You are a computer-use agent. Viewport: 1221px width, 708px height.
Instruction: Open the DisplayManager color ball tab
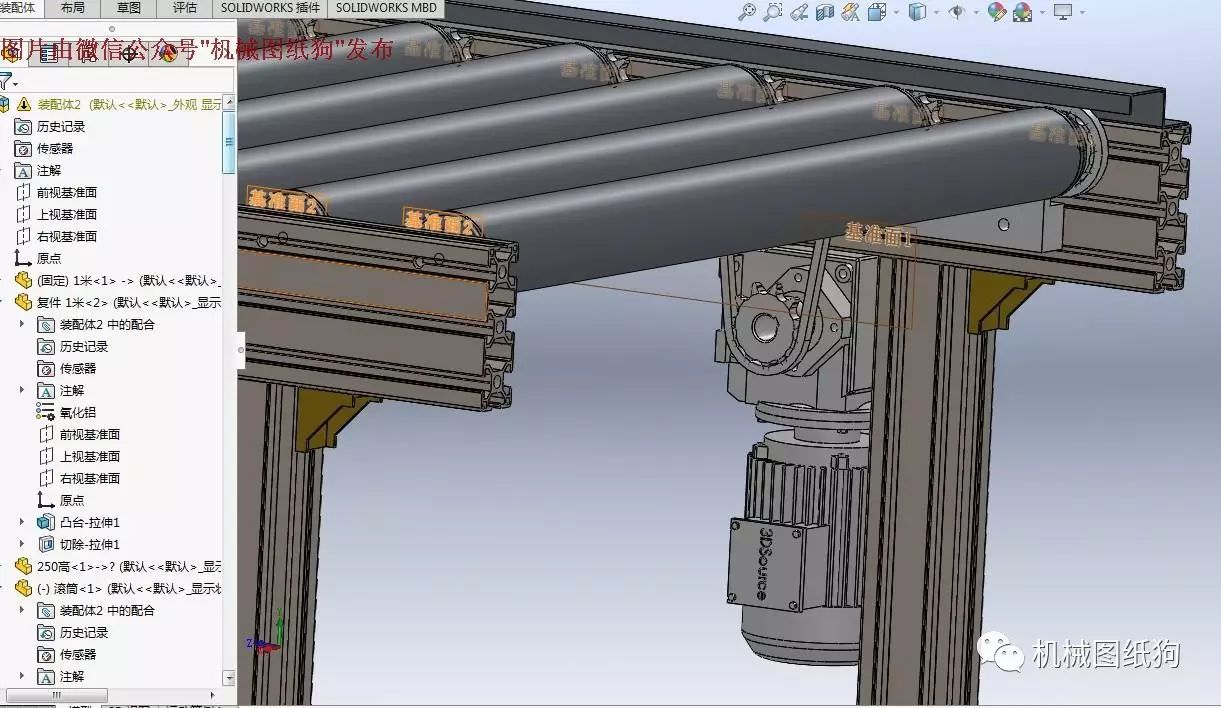pyautogui.click(x=169, y=53)
